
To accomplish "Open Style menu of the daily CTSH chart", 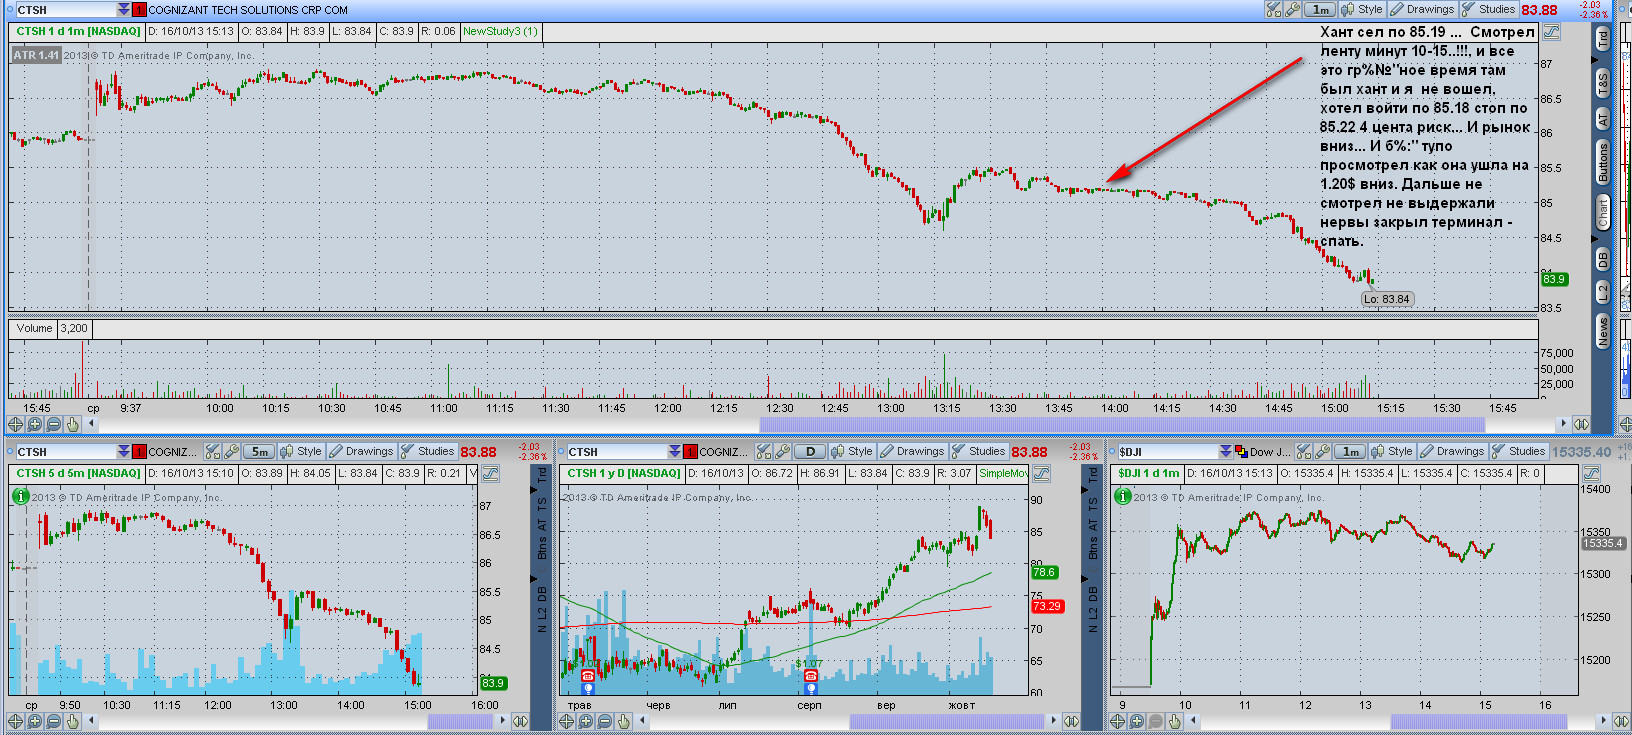I will (x=852, y=452).
